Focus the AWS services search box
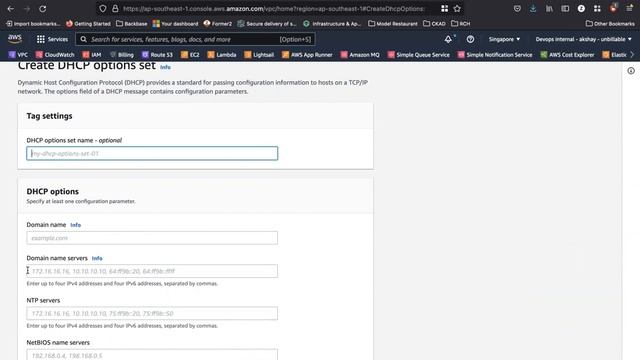The width and height of the screenshot is (640, 360). tap(195, 39)
